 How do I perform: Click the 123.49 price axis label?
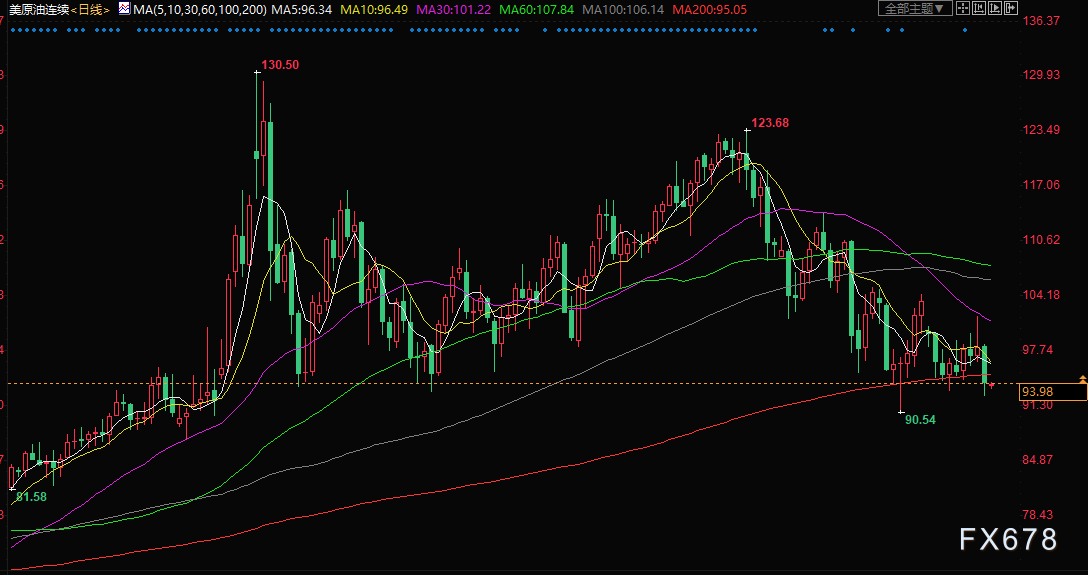click(1042, 130)
